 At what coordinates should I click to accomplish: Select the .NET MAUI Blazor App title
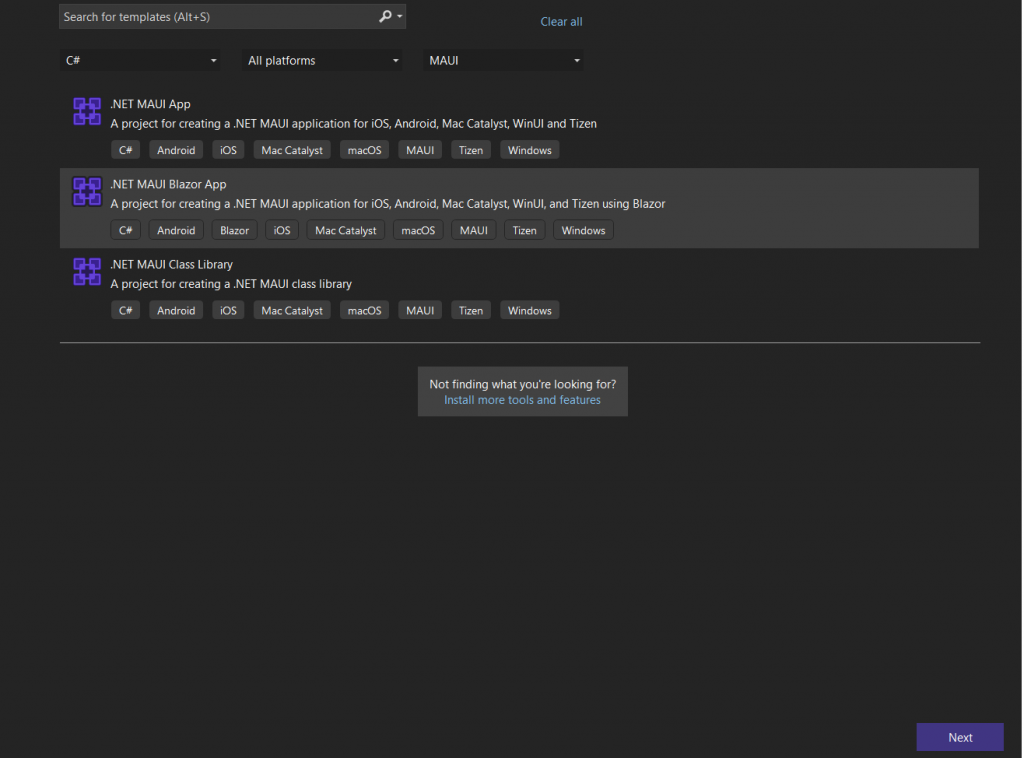(168, 184)
